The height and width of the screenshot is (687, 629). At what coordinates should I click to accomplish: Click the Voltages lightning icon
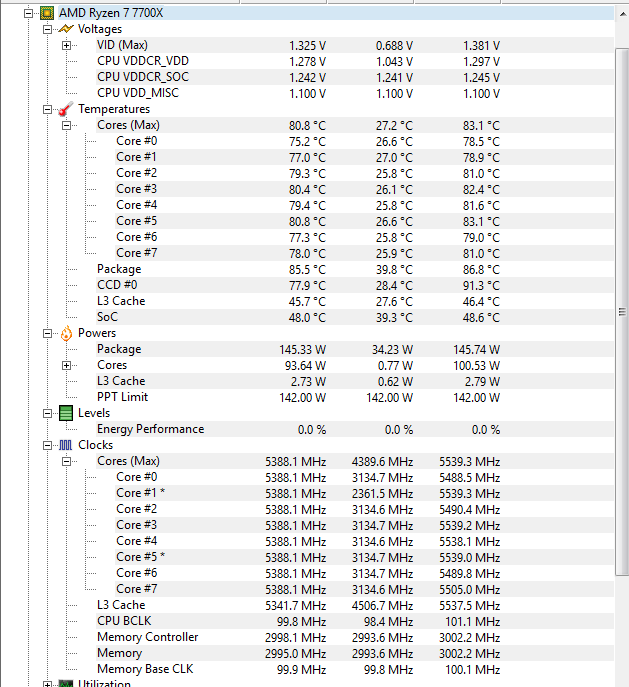[66, 29]
